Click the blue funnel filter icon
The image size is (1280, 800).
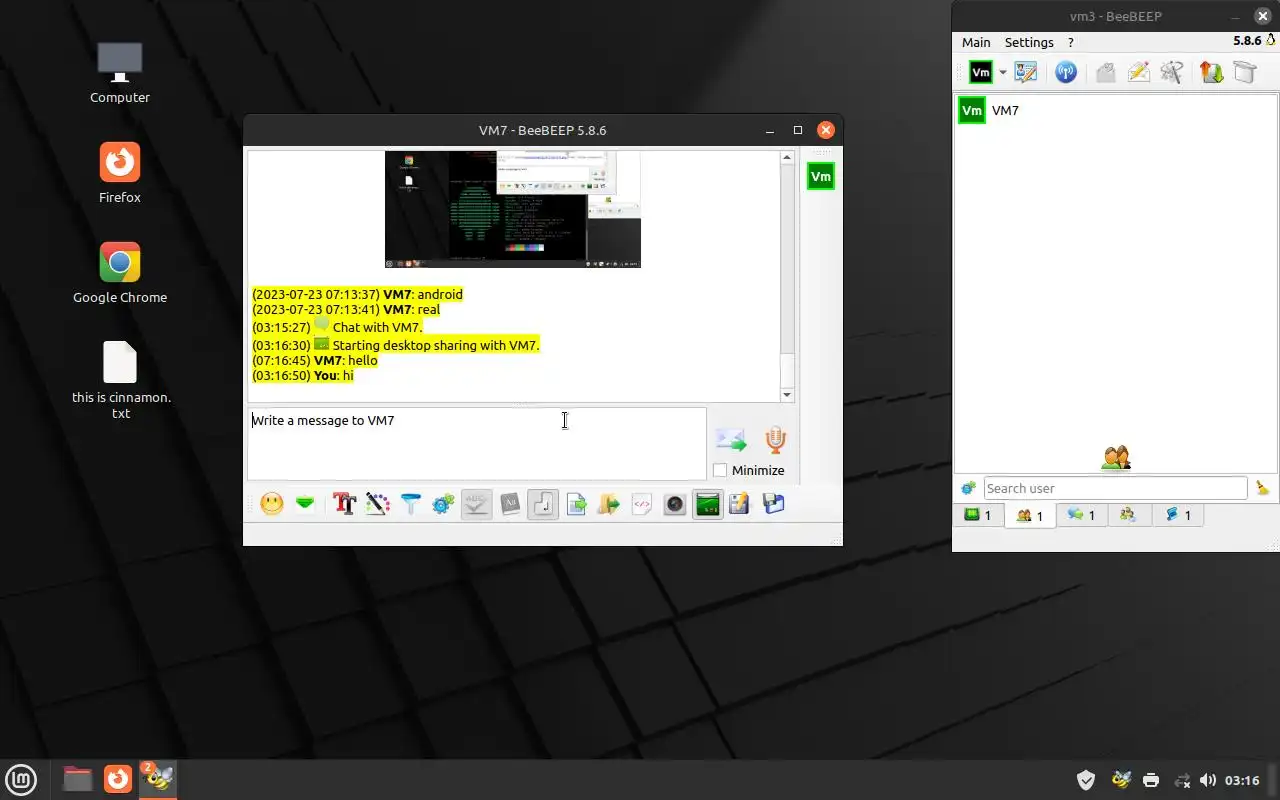[x=411, y=504]
